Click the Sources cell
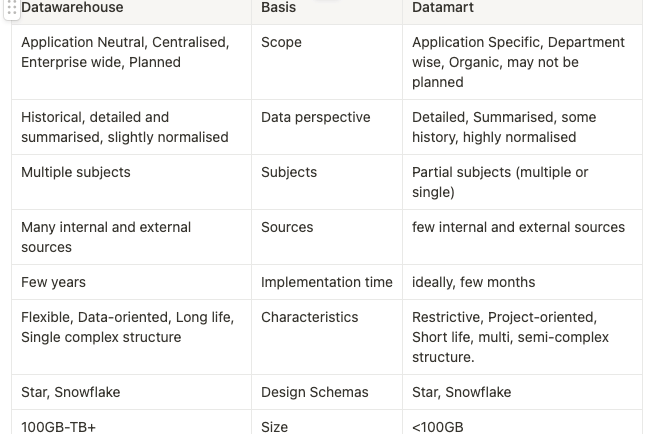Image resolution: width=653 pixels, height=434 pixels. [x=327, y=237]
